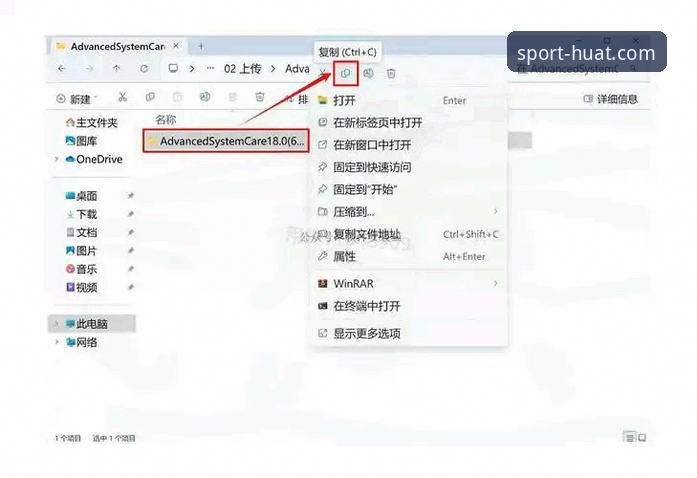Open 网络 in the sidebar
Image resolution: width=697 pixels, height=478 pixels.
click(x=82, y=342)
